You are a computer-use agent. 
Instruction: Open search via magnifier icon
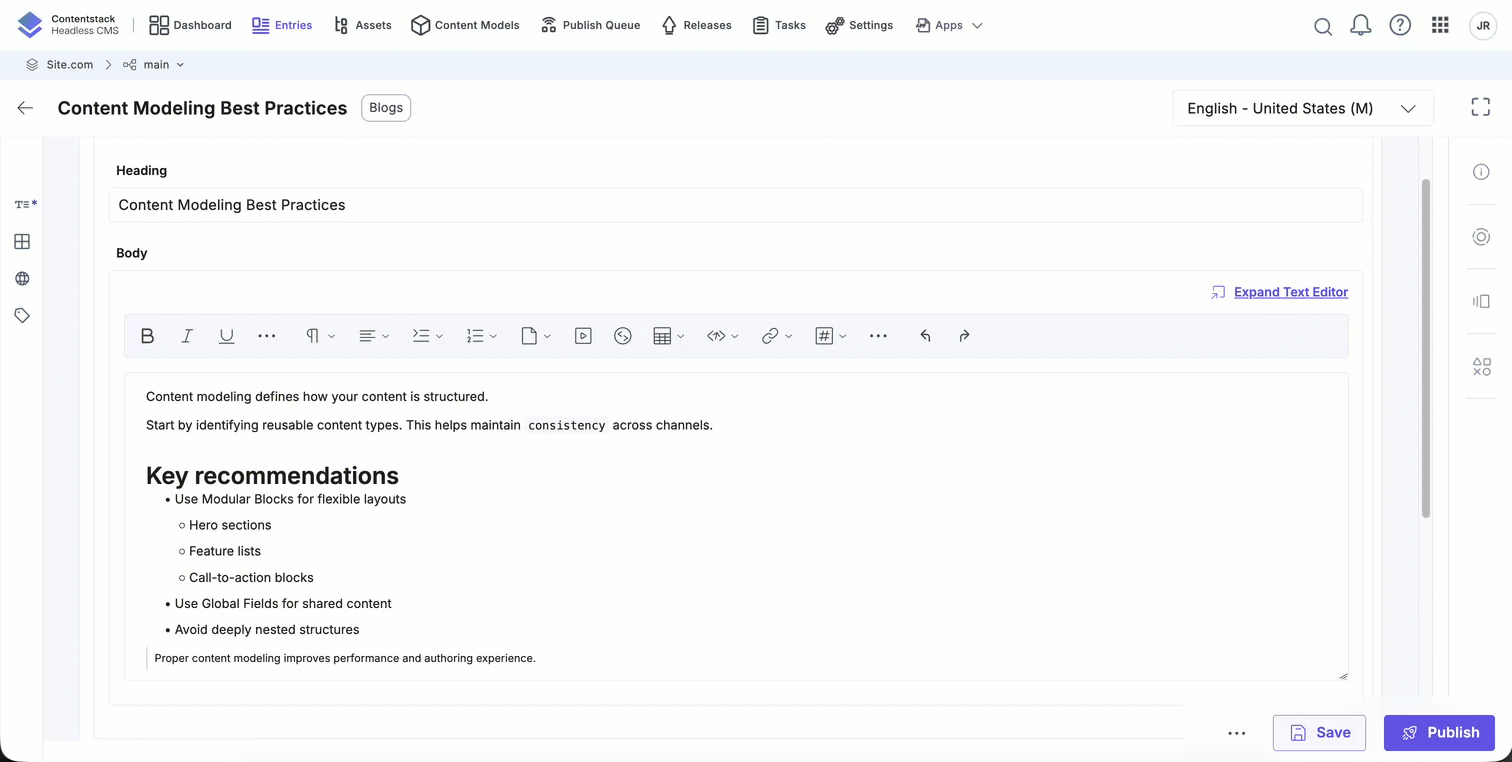[1323, 26]
